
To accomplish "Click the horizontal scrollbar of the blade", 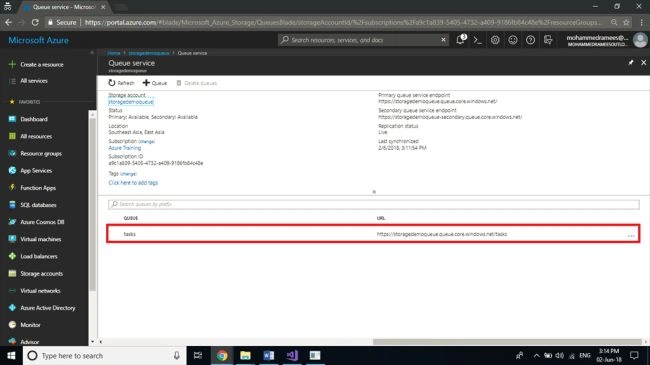I will click(507, 342).
